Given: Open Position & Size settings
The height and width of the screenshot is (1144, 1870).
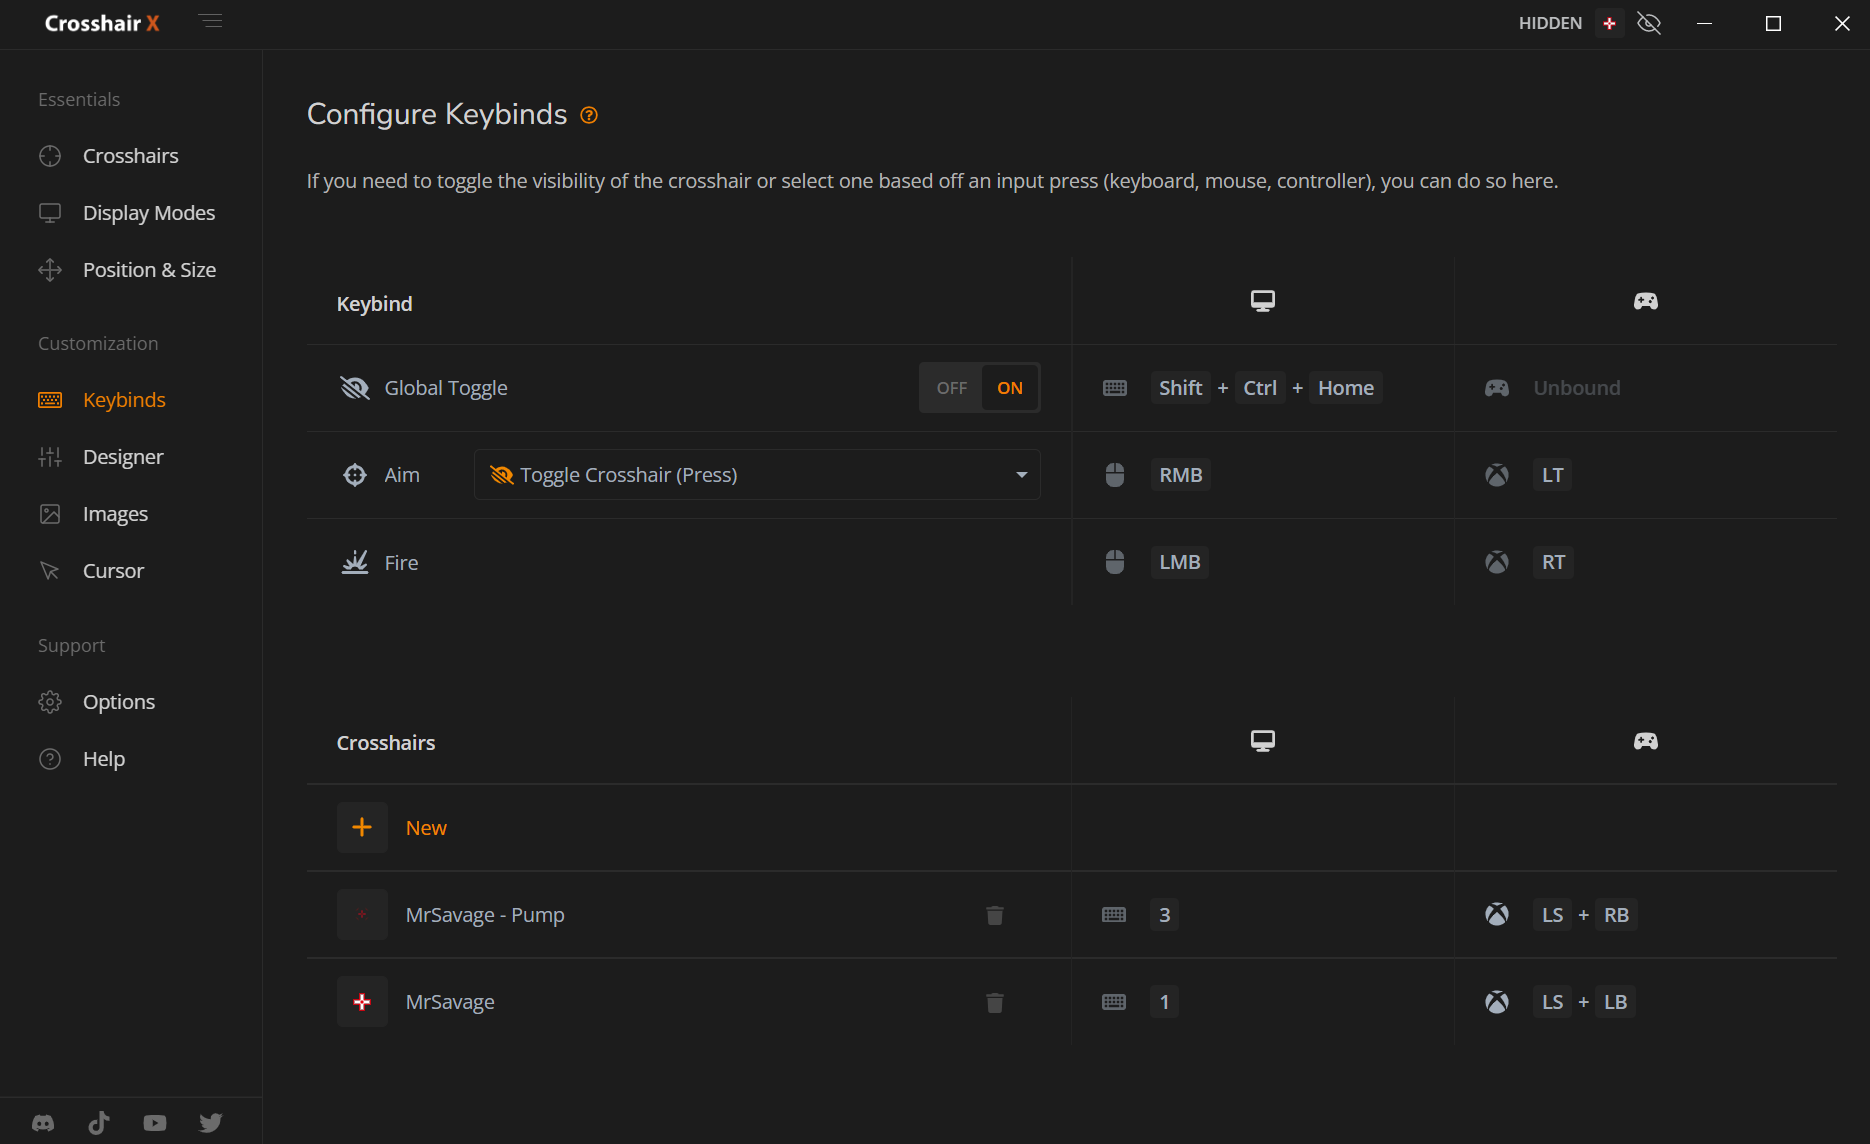Looking at the screenshot, I should pyautogui.click(x=149, y=269).
